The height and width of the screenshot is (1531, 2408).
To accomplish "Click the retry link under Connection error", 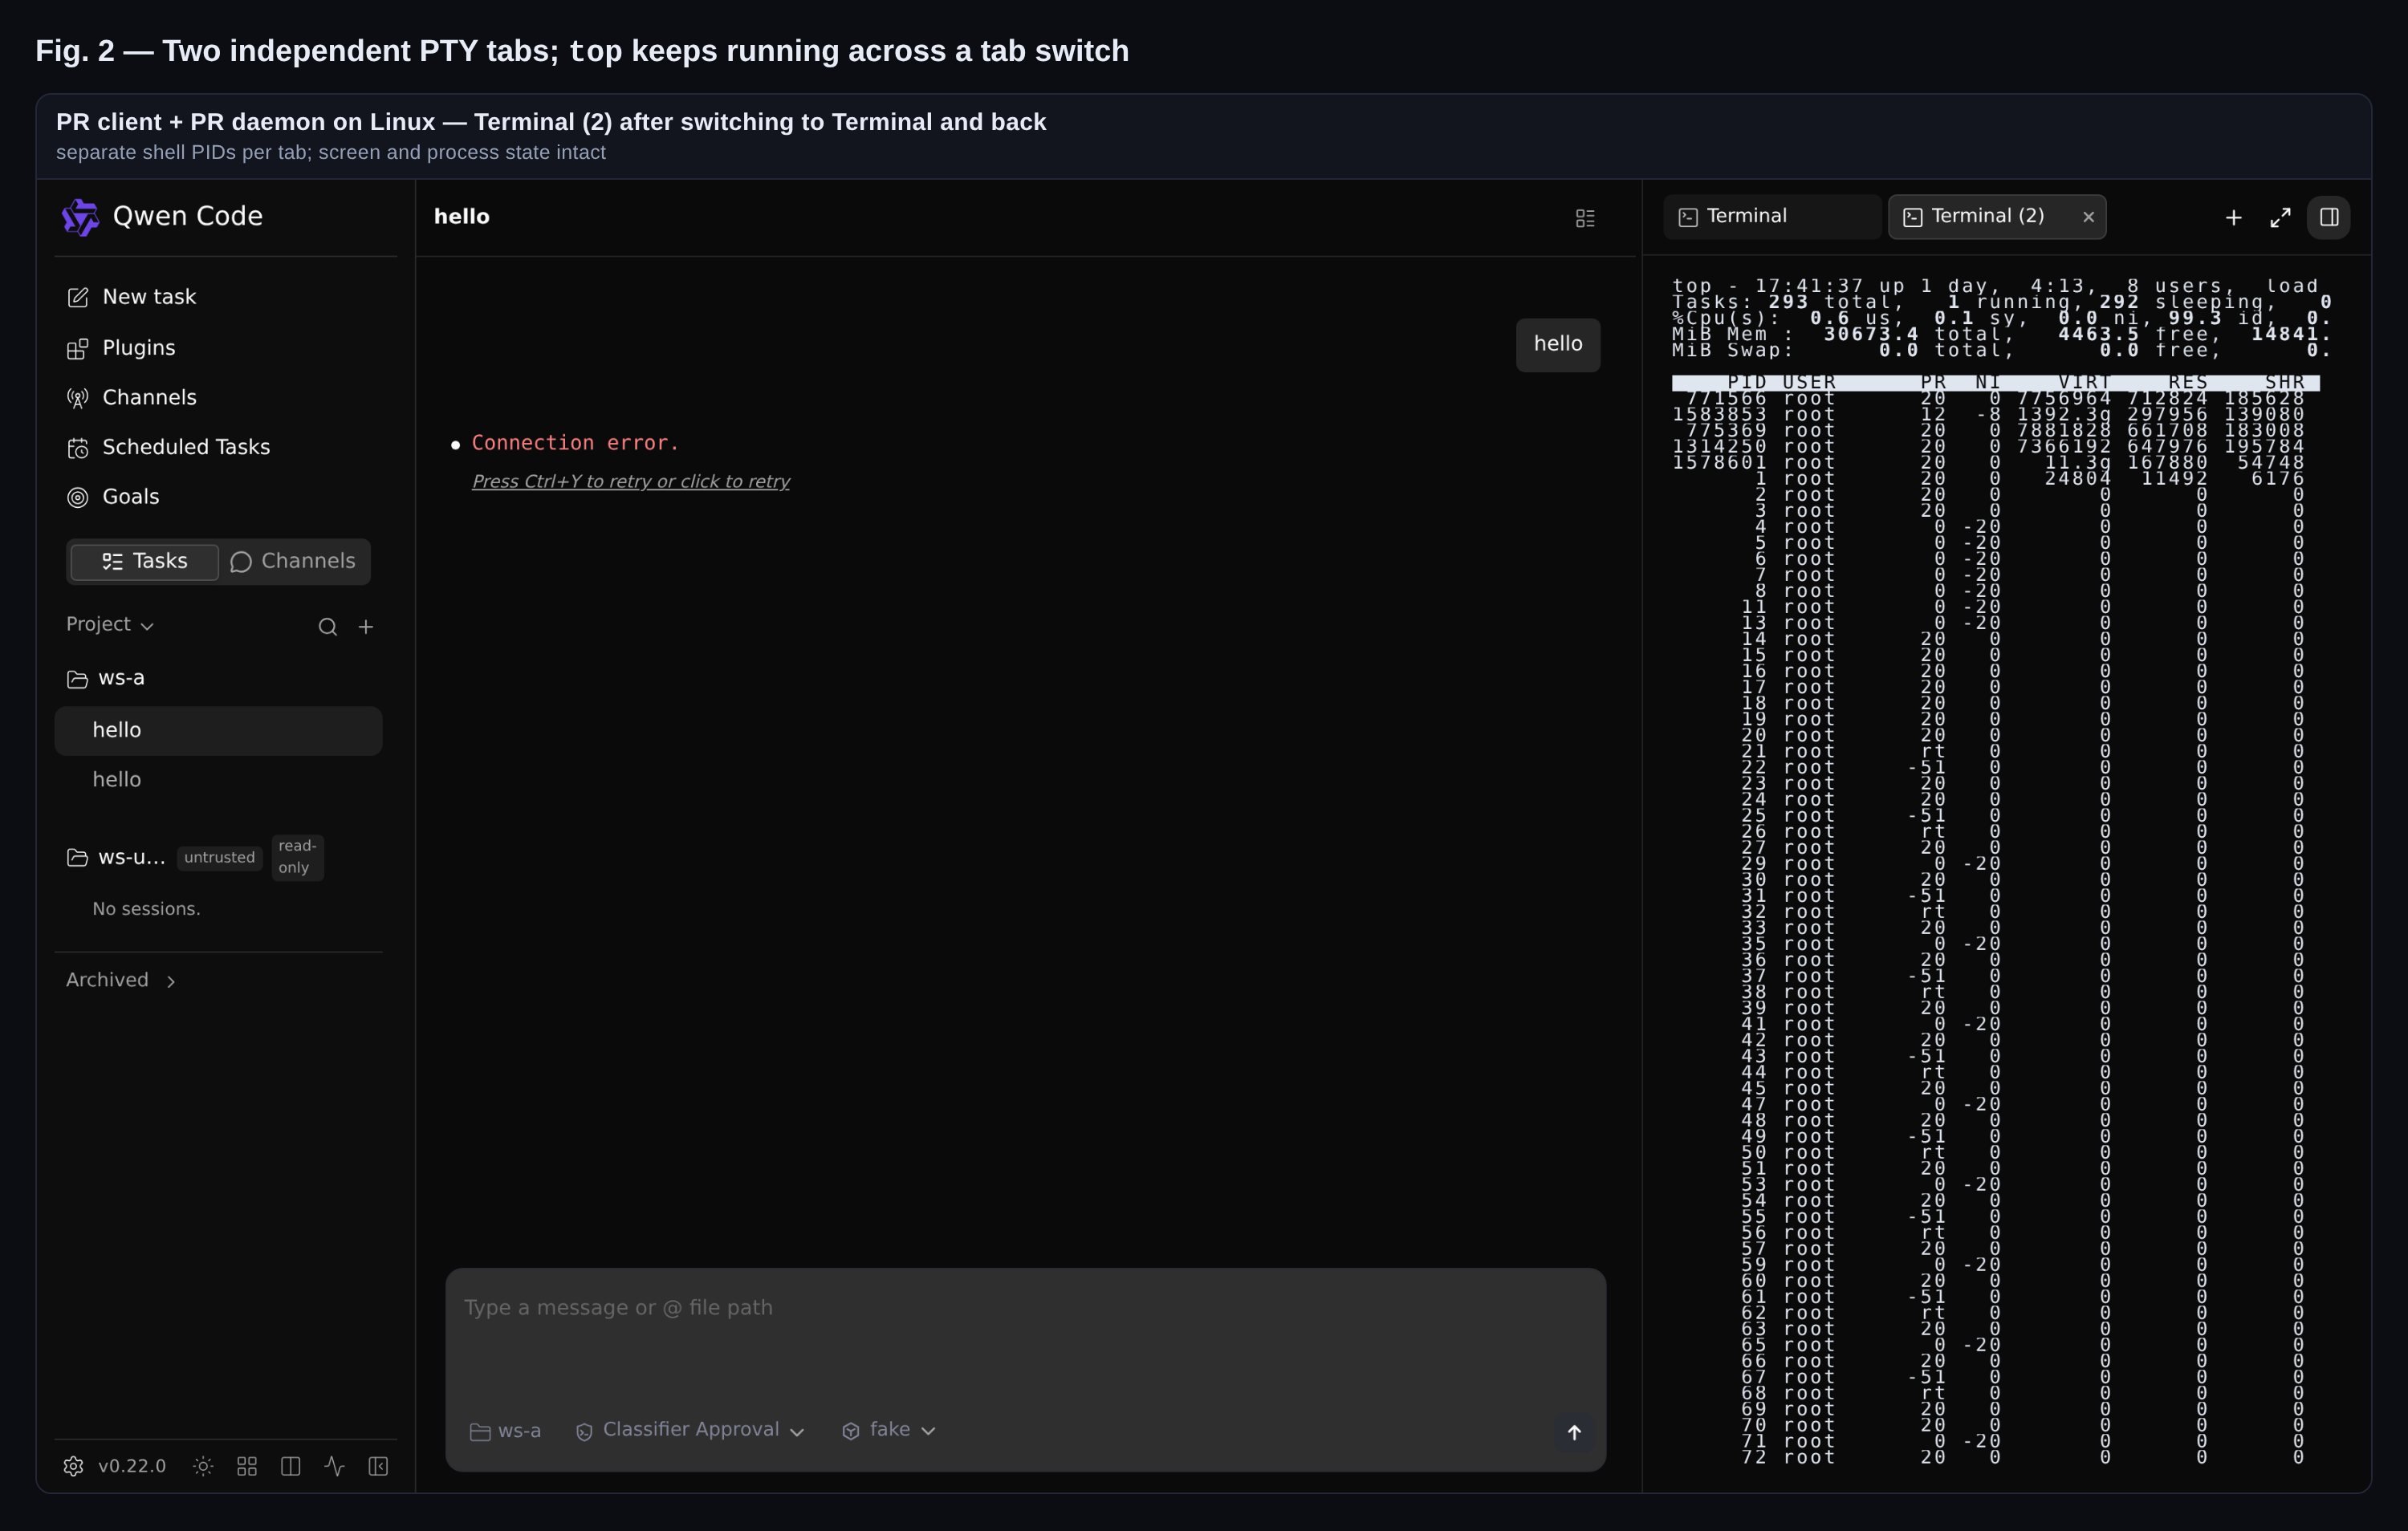I will click(631, 482).
